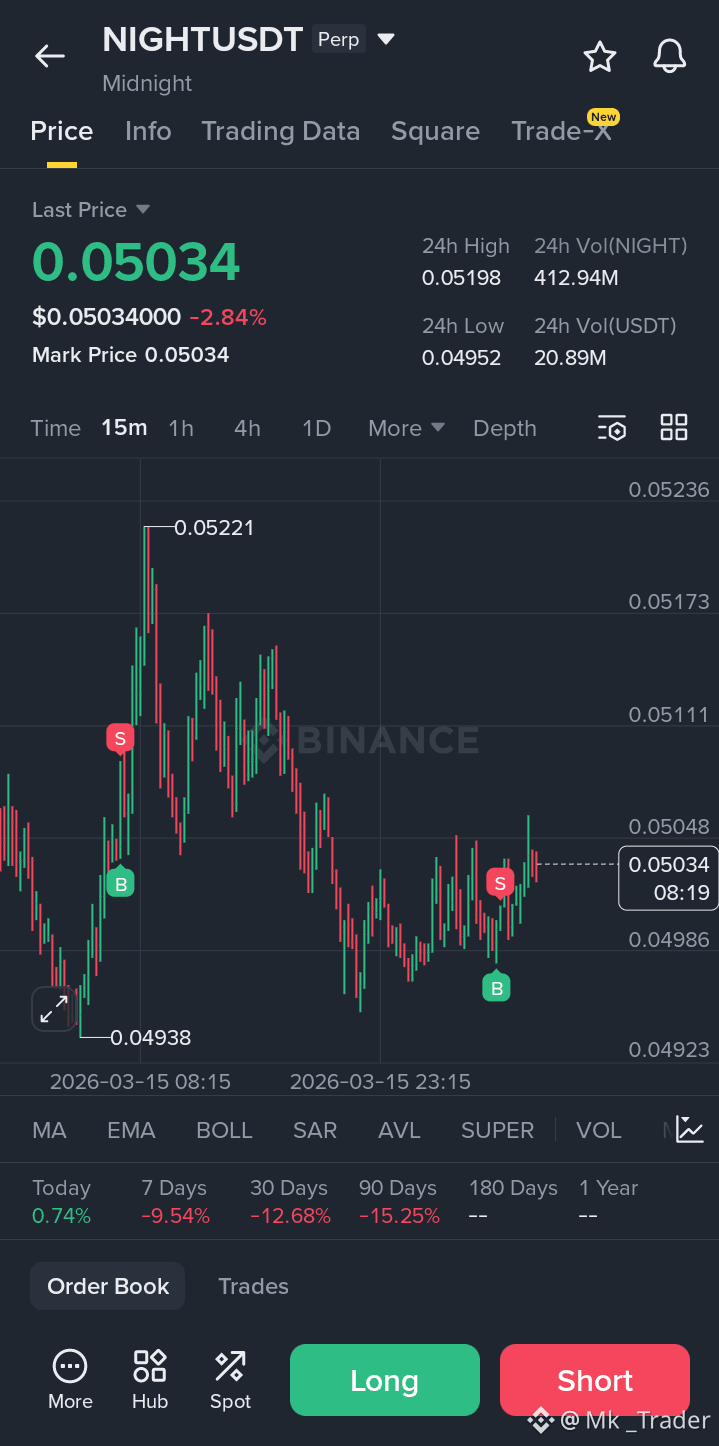Toggle the EMA indicator
This screenshot has width=719, height=1446.
point(131,1130)
